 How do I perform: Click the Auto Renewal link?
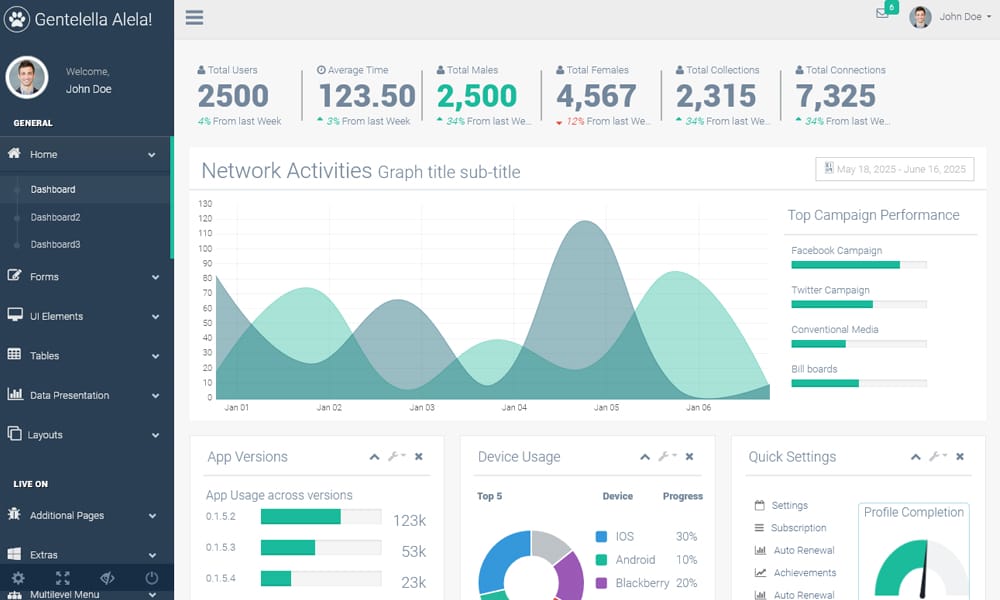[x=803, y=550]
